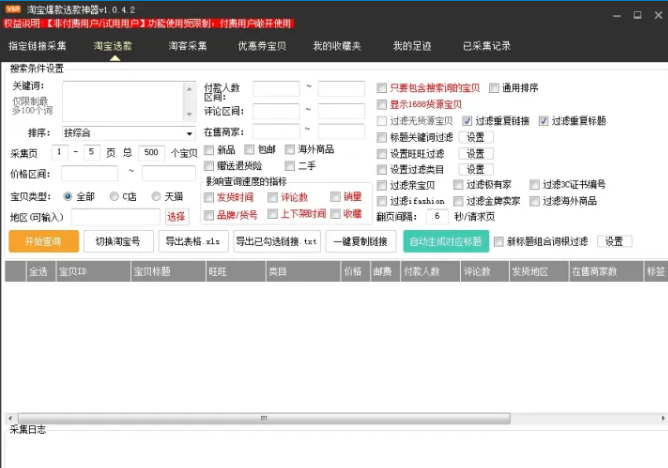
Task: Check the 品牌/货号 checkbox
Action: 209,215
